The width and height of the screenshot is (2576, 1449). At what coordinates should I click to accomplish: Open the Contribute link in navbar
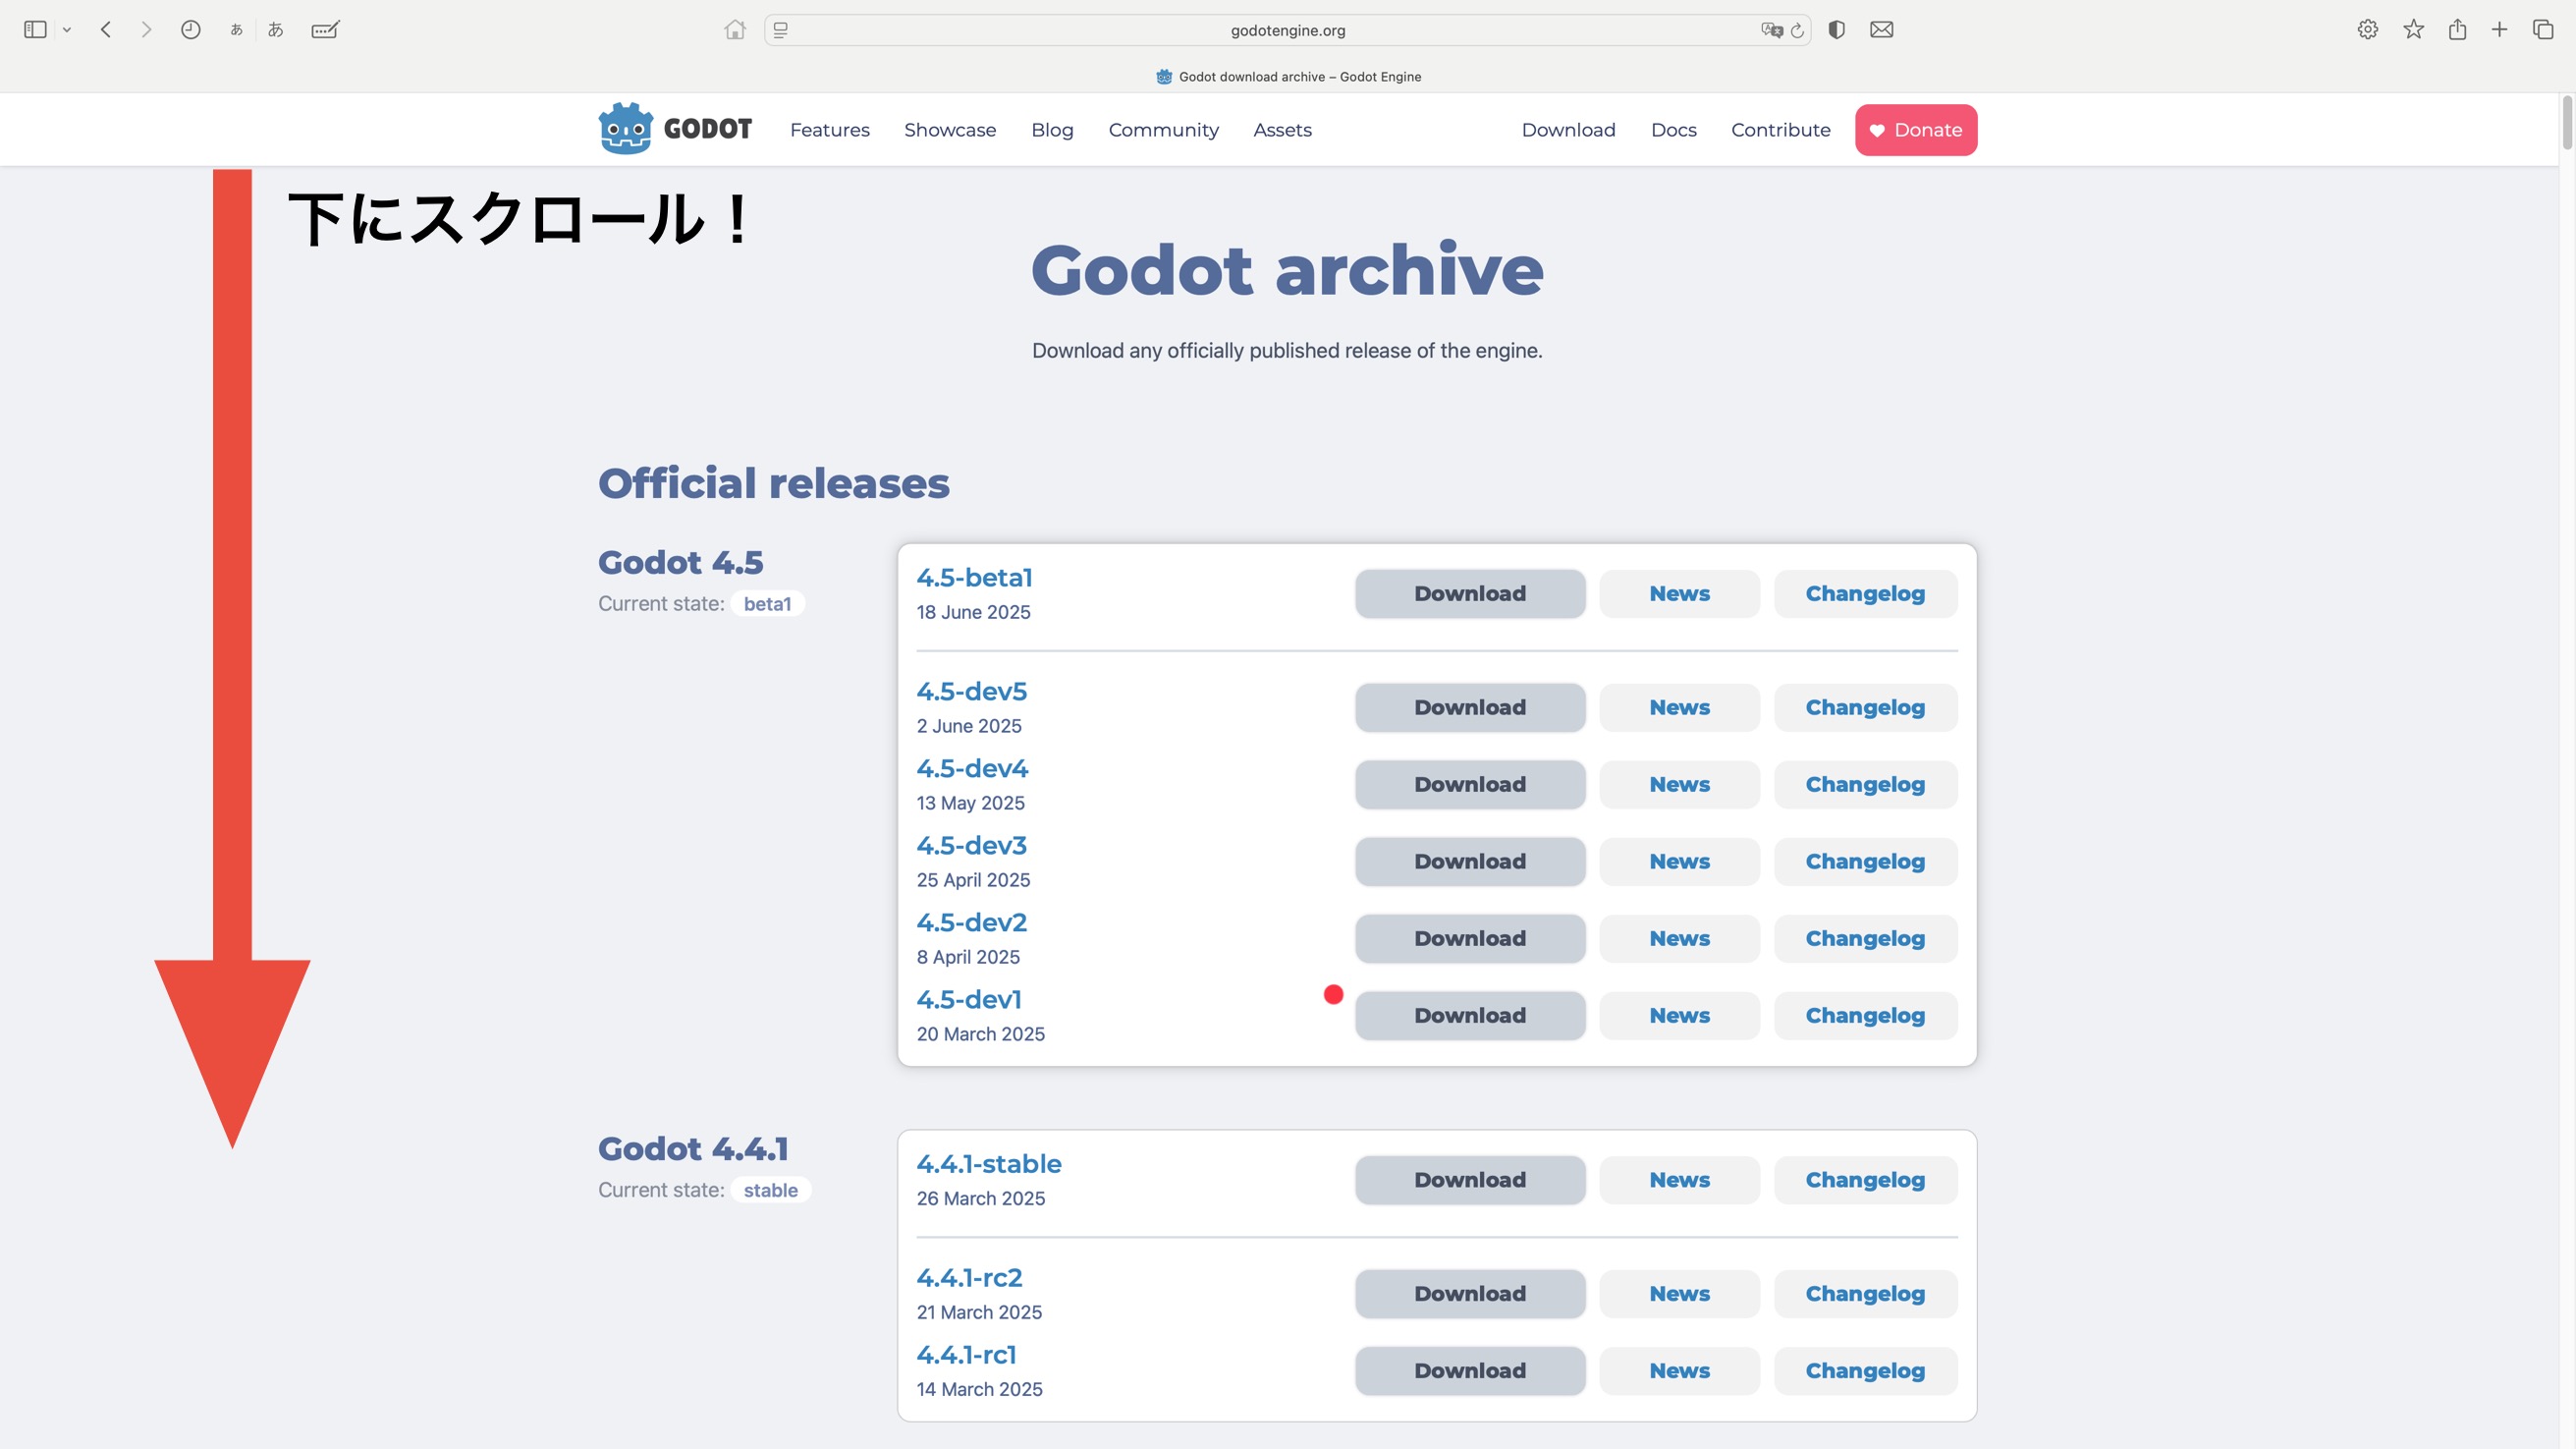click(x=1780, y=130)
